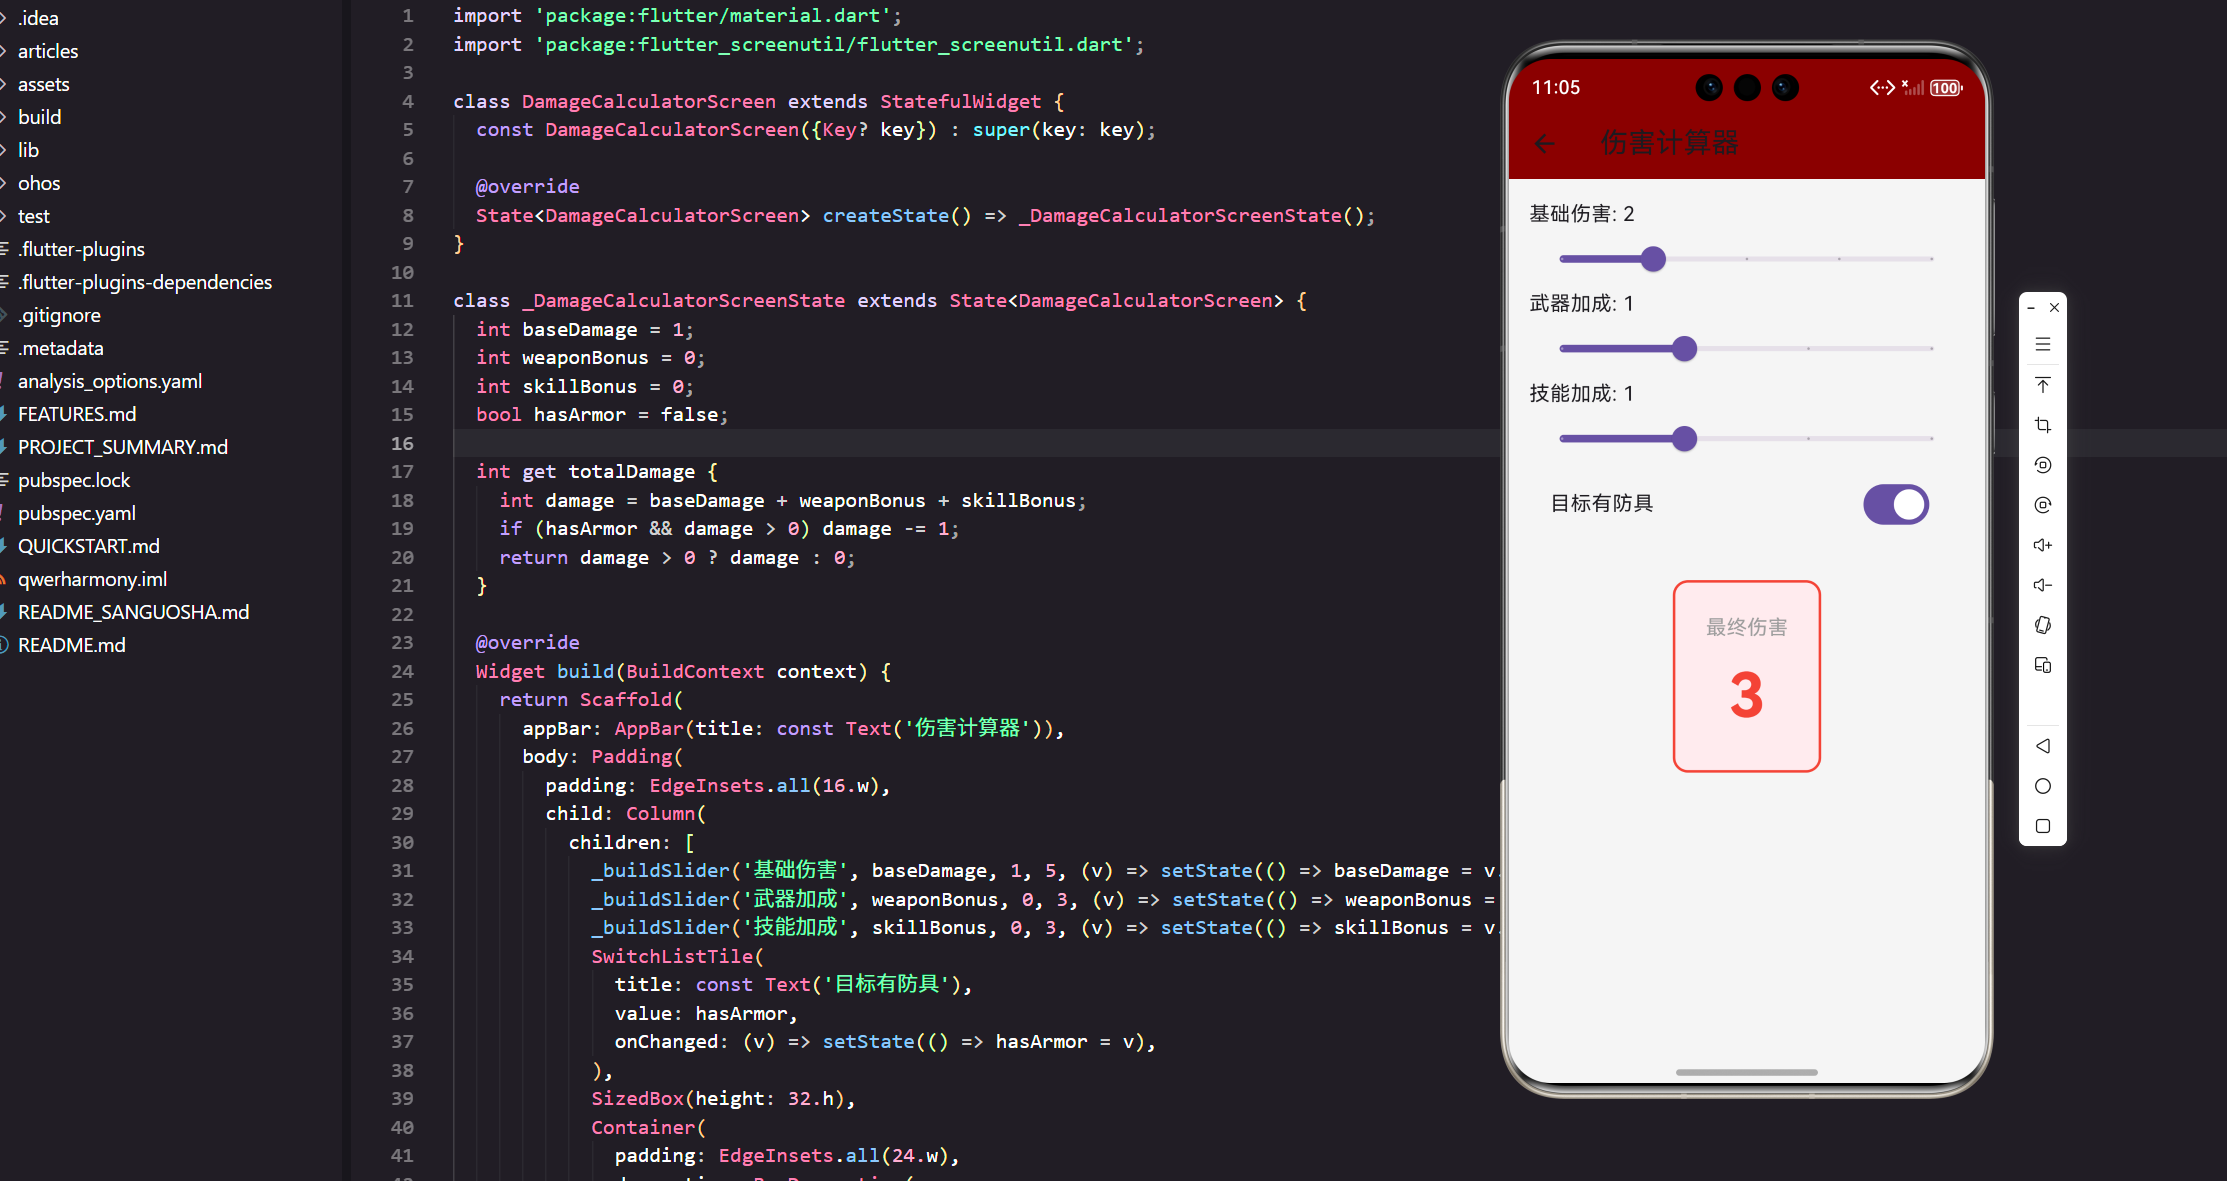The image size is (2227, 1181).
Task: Rotate the emulator screen clockwise
Action: coord(2043,505)
